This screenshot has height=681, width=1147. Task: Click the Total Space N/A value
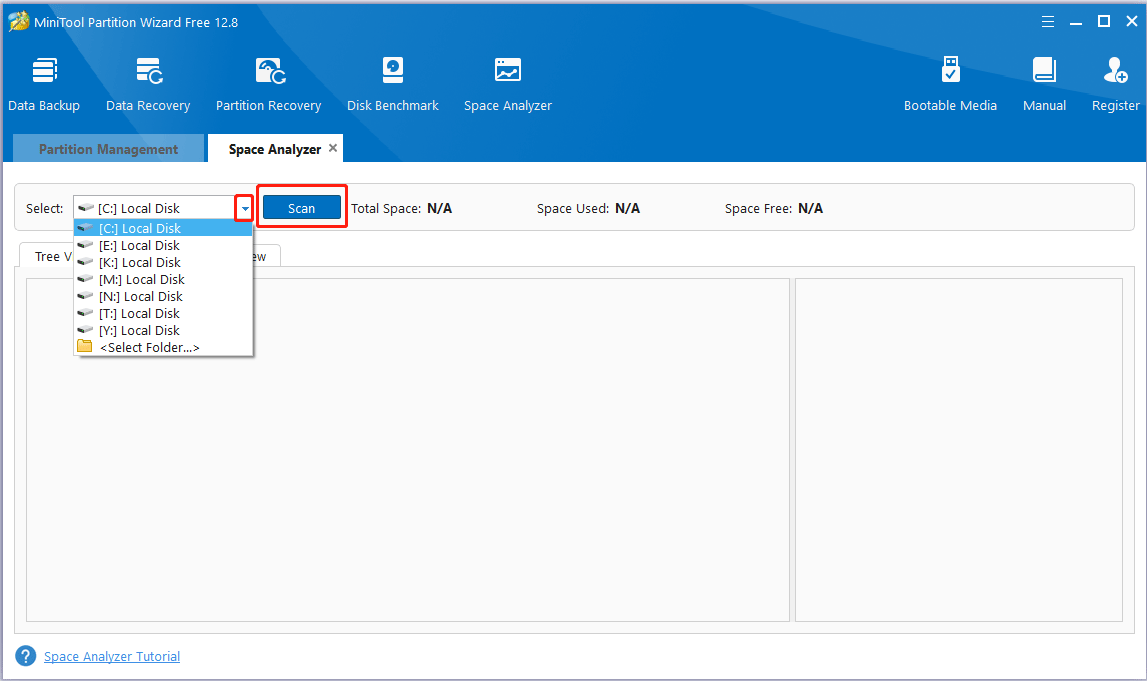[440, 208]
